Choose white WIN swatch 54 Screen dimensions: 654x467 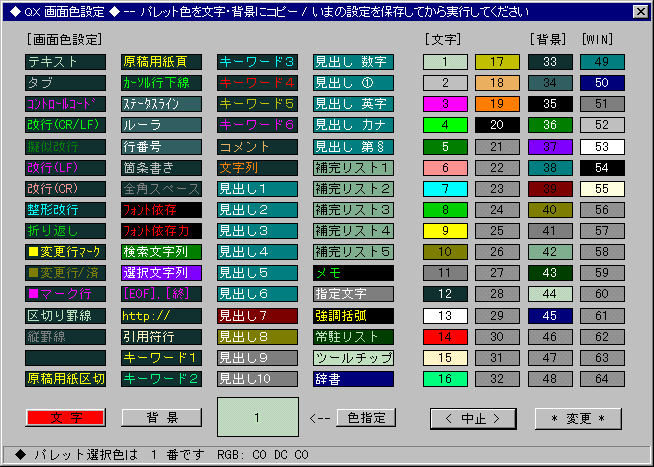coord(602,167)
